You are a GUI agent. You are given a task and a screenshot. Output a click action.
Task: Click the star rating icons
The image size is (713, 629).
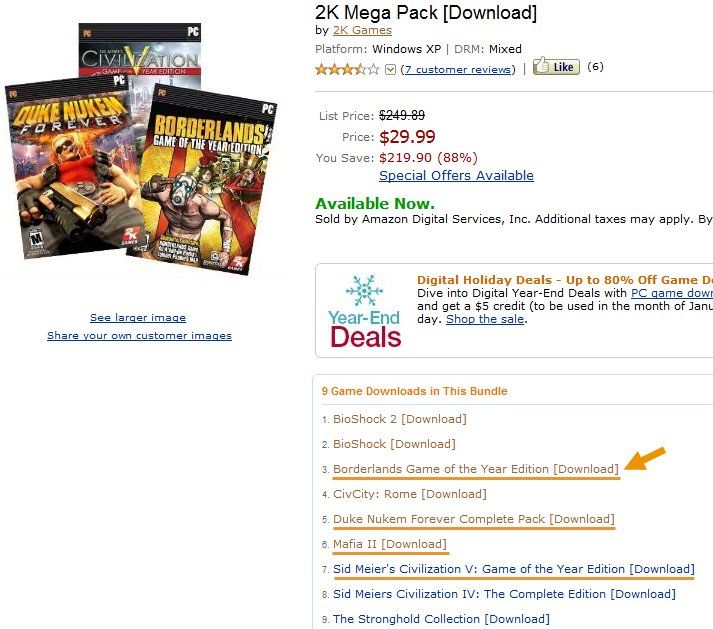click(347, 70)
